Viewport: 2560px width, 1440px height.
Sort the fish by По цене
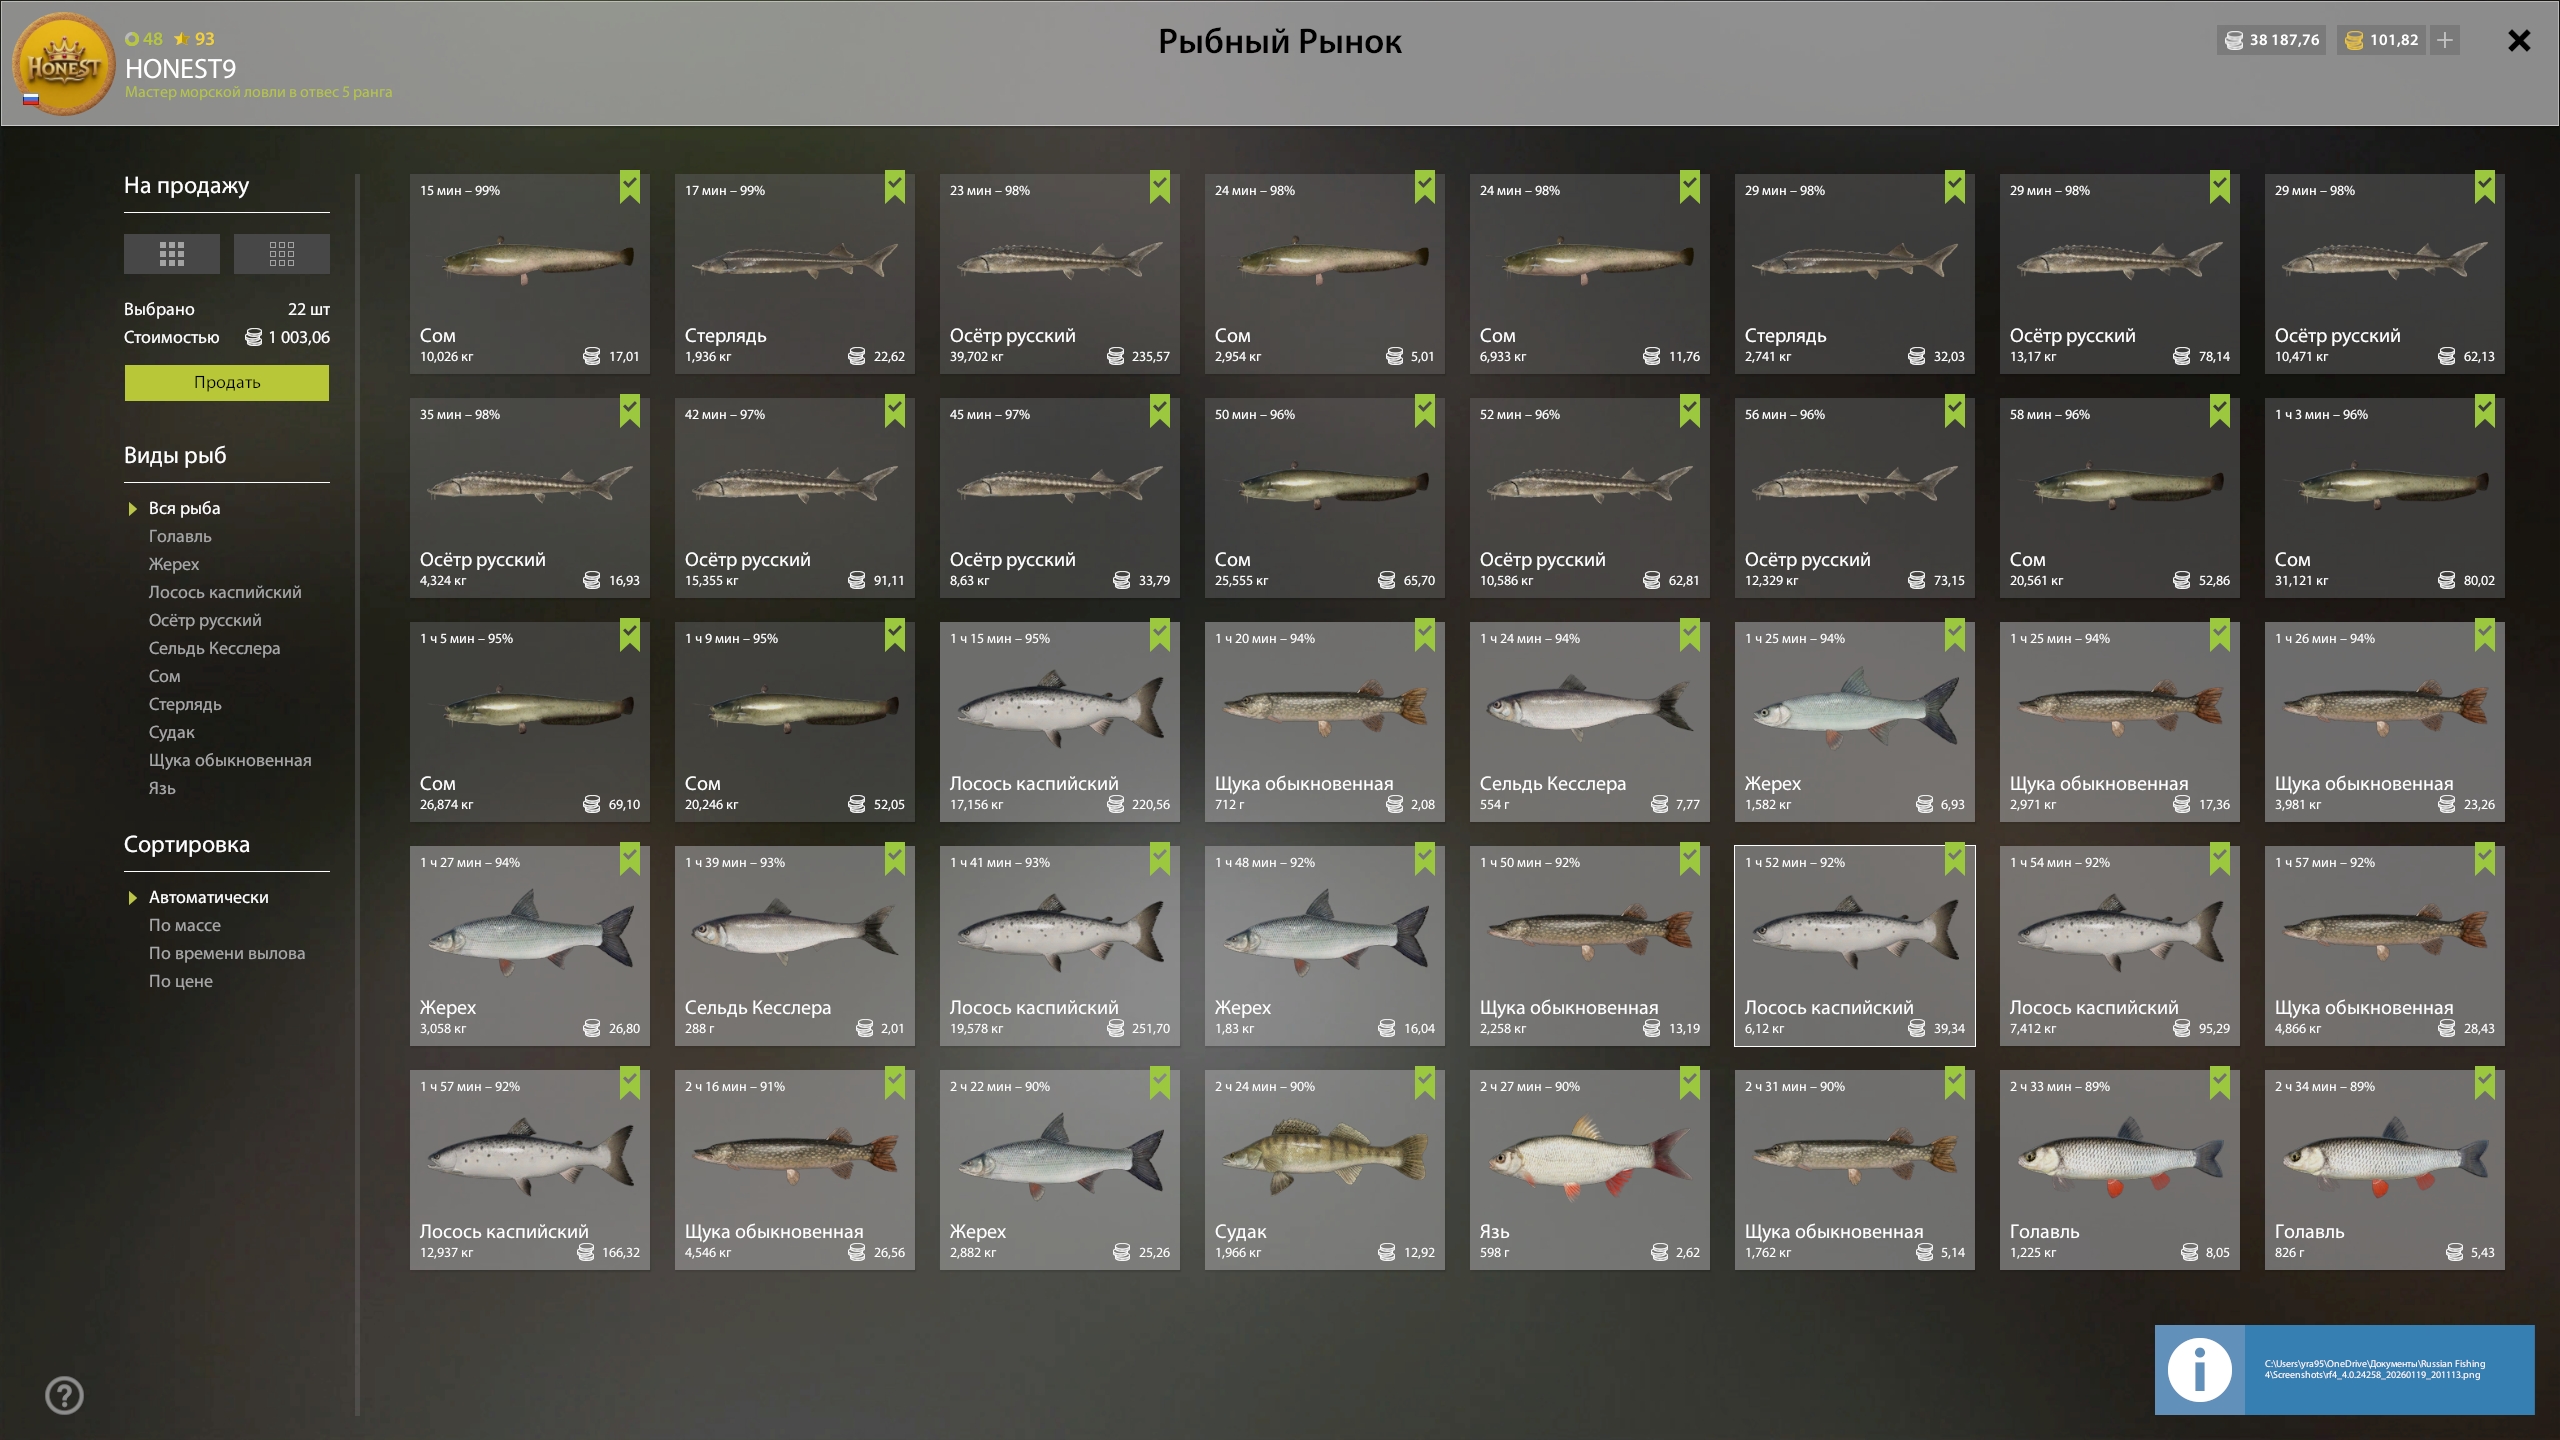click(x=181, y=981)
